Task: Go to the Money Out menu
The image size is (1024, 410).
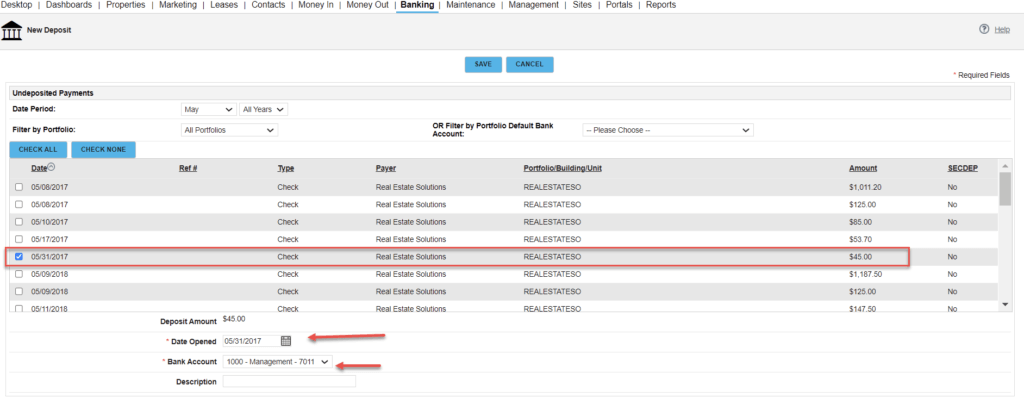Action: click(368, 5)
